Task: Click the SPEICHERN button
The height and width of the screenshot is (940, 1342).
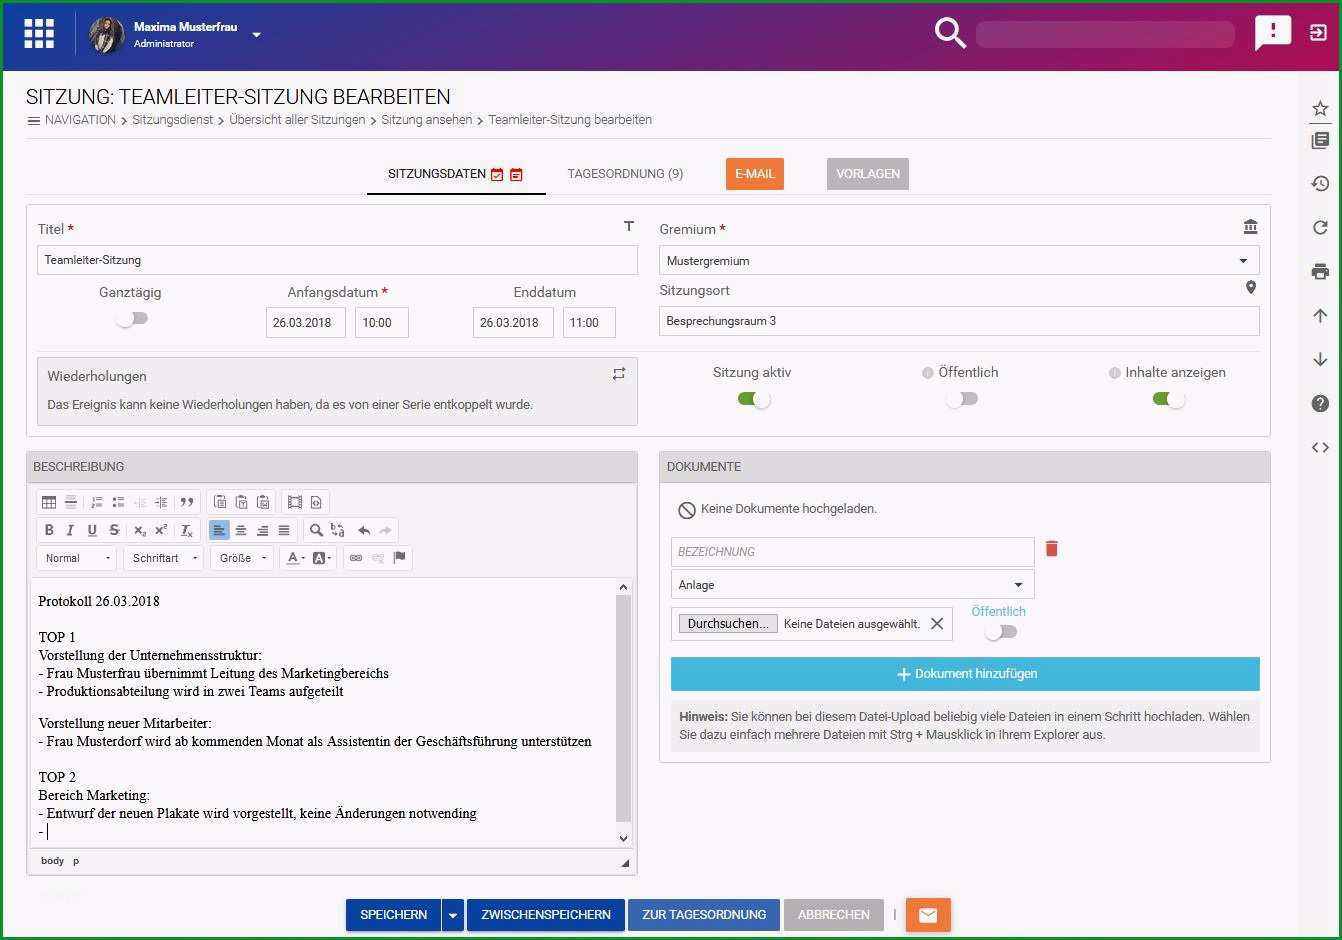Action: click(394, 915)
